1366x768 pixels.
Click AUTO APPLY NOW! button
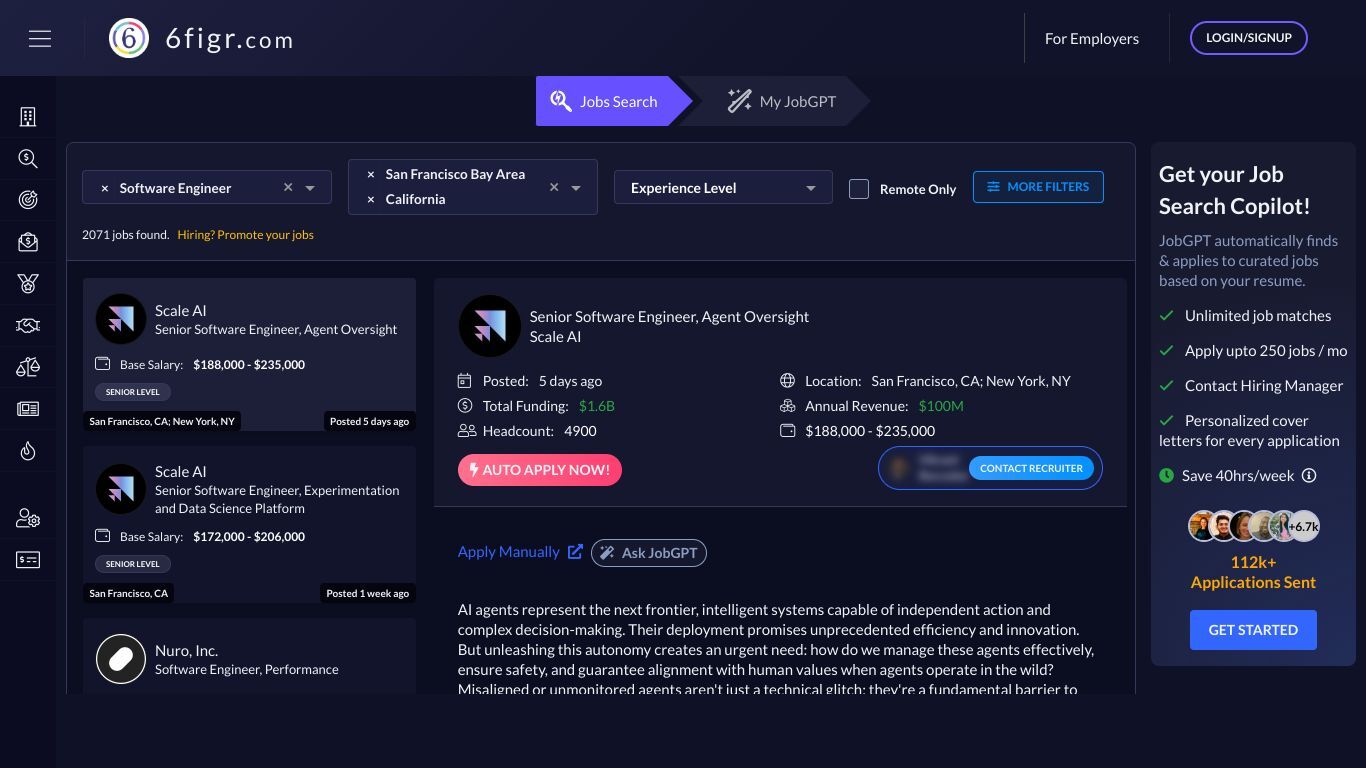click(x=540, y=470)
